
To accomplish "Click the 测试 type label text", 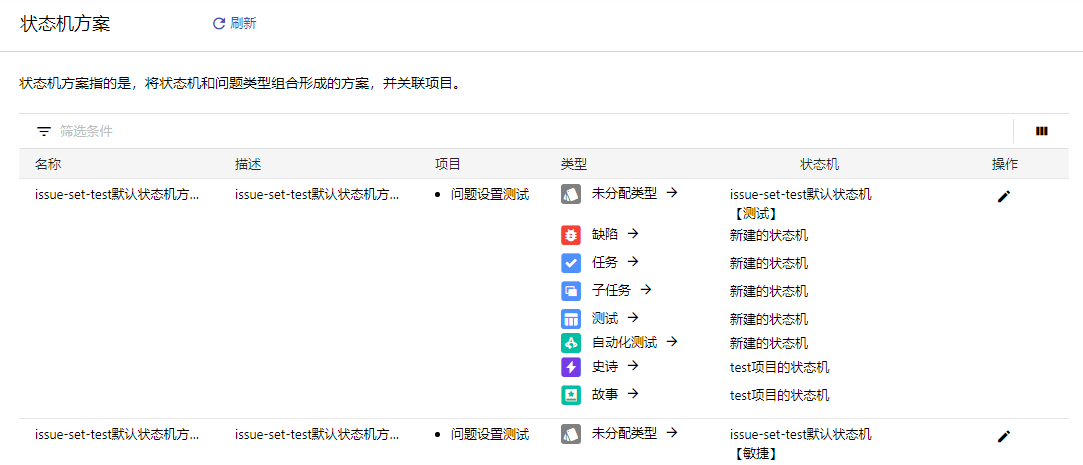I will point(605,318).
